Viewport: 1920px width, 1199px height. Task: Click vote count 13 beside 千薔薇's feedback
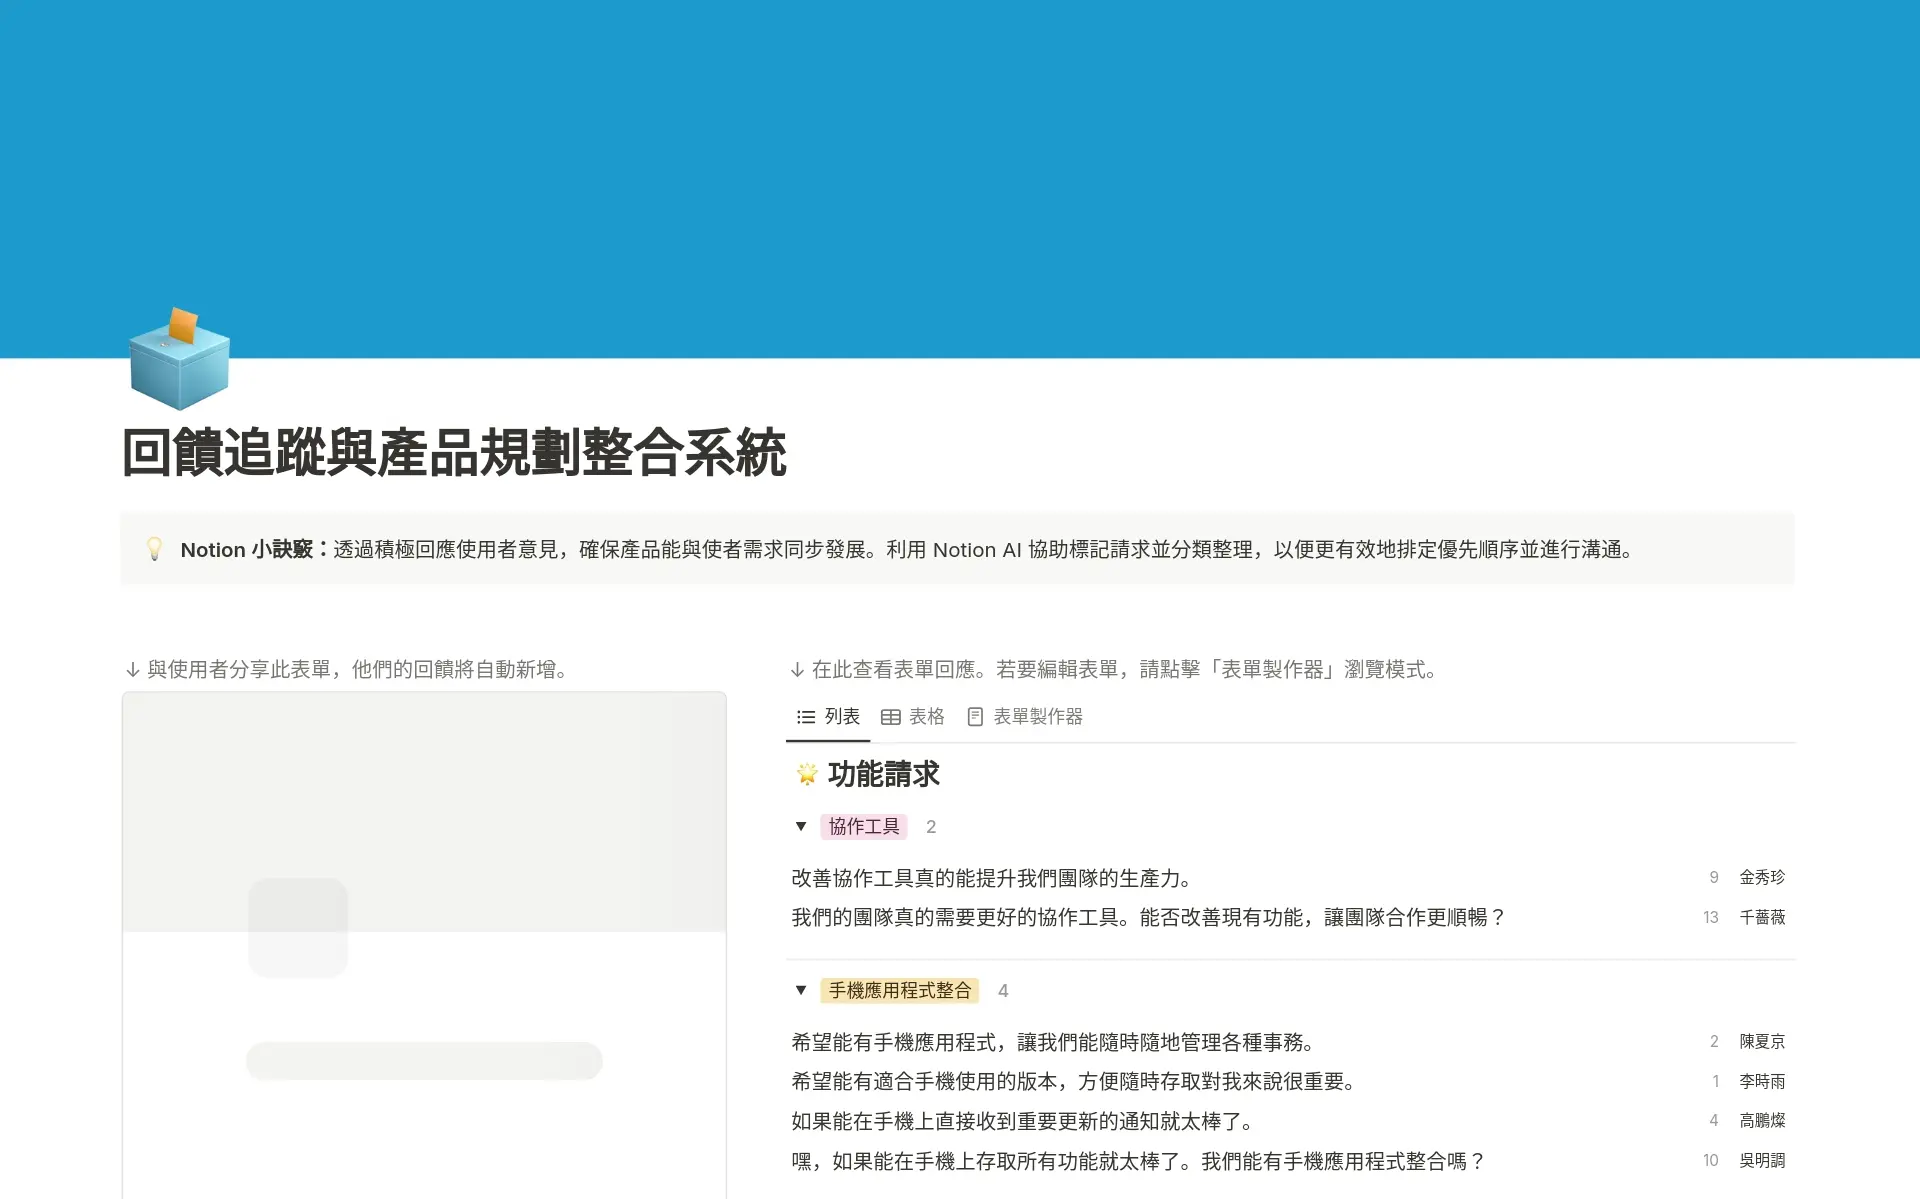click(1710, 917)
